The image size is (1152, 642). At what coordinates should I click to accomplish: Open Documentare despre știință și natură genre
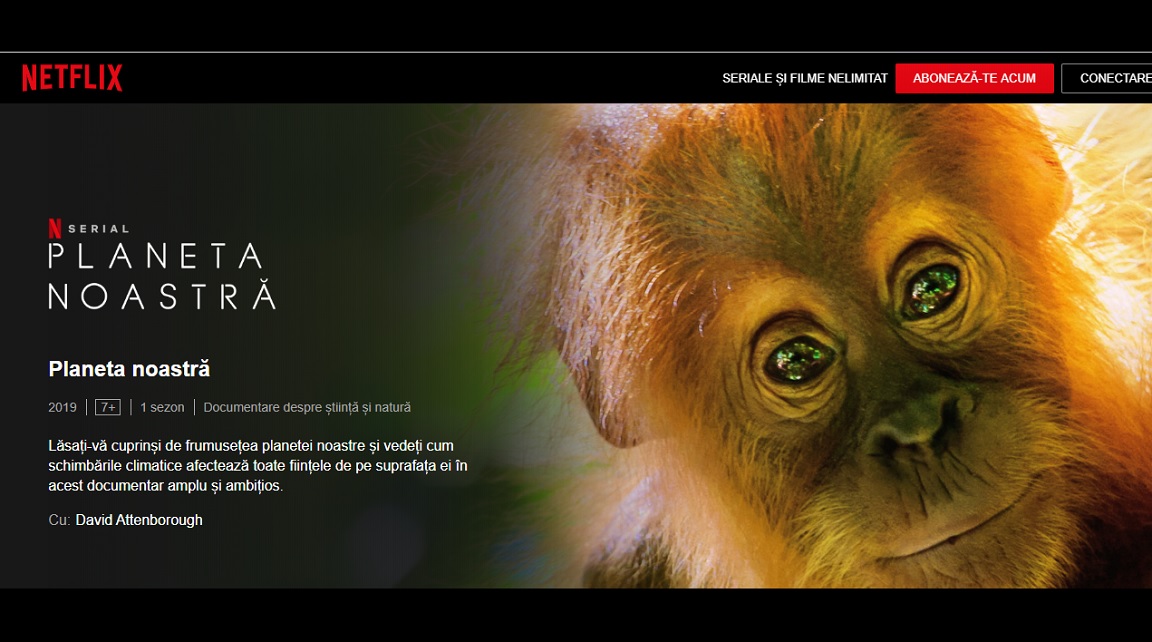tap(307, 407)
